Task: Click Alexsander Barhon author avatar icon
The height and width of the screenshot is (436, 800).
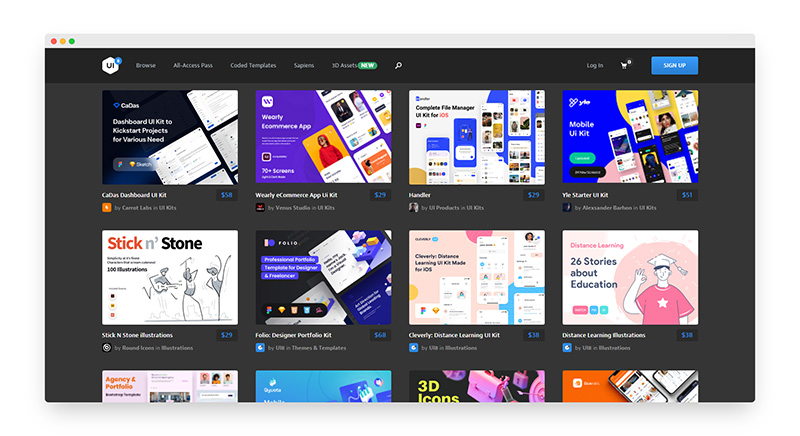Action: [567, 208]
